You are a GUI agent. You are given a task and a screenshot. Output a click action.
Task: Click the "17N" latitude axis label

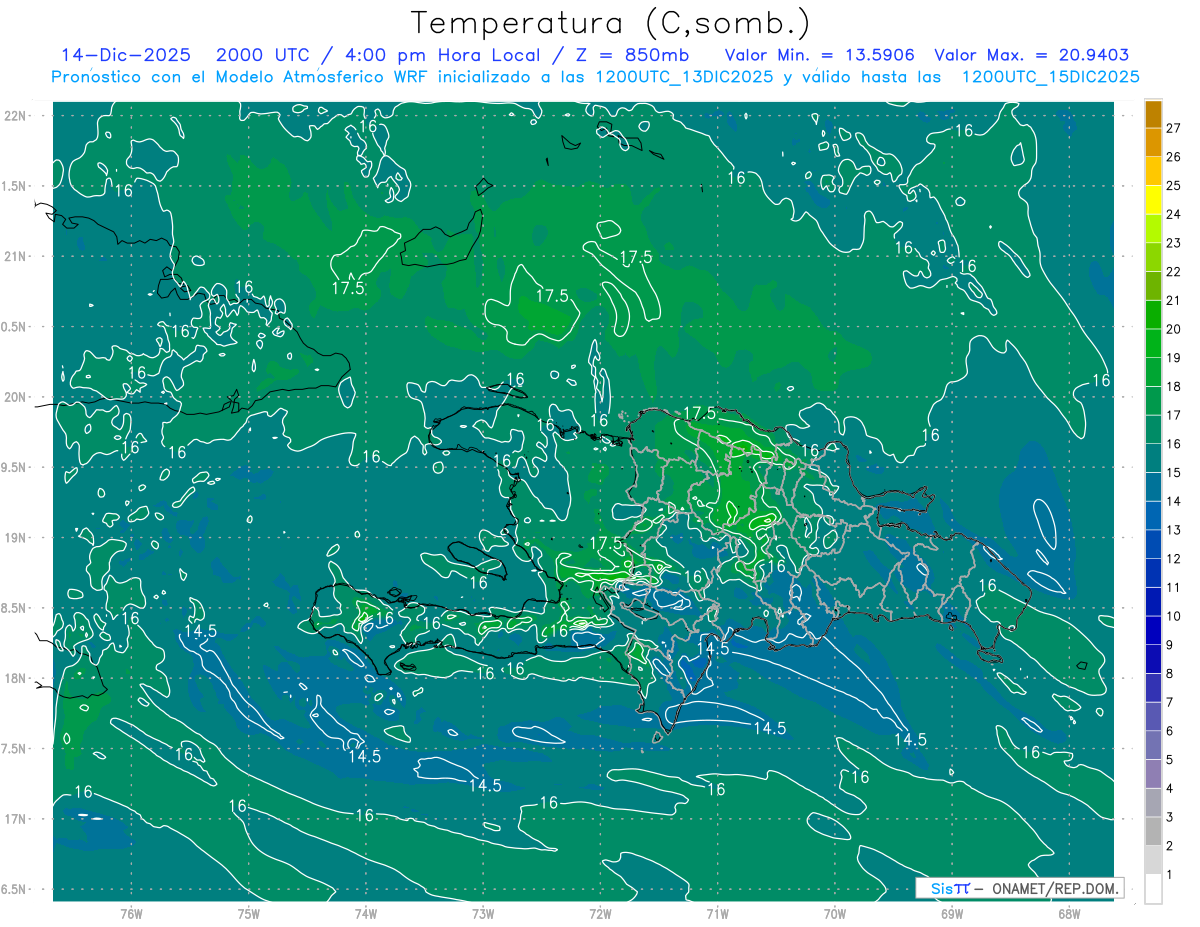coord(16,819)
